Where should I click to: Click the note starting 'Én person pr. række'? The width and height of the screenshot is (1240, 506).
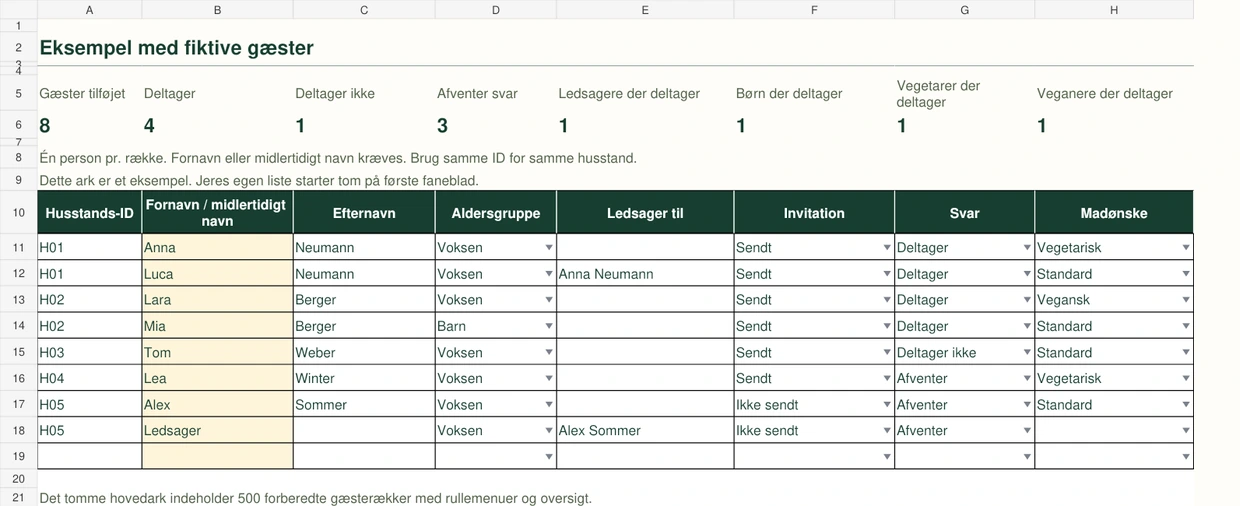[x=338, y=158]
